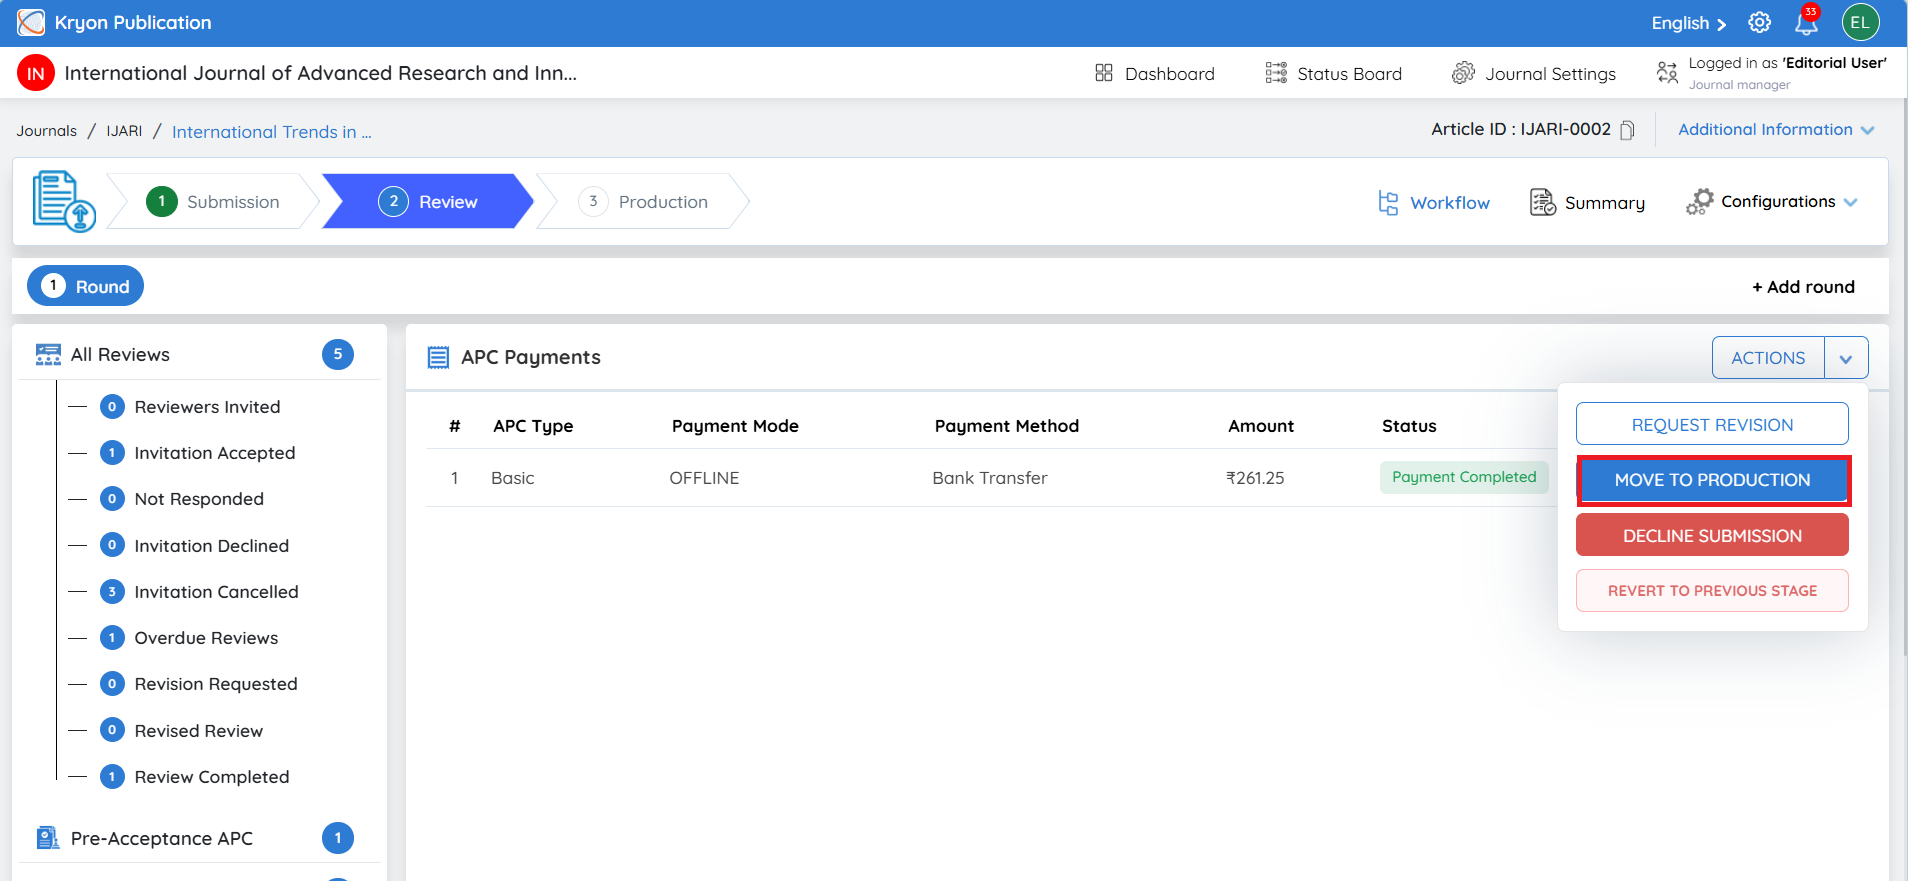Click the ACTIONS button
The height and width of the screenshot is (881, 1908).
[x=1768, y=358]
